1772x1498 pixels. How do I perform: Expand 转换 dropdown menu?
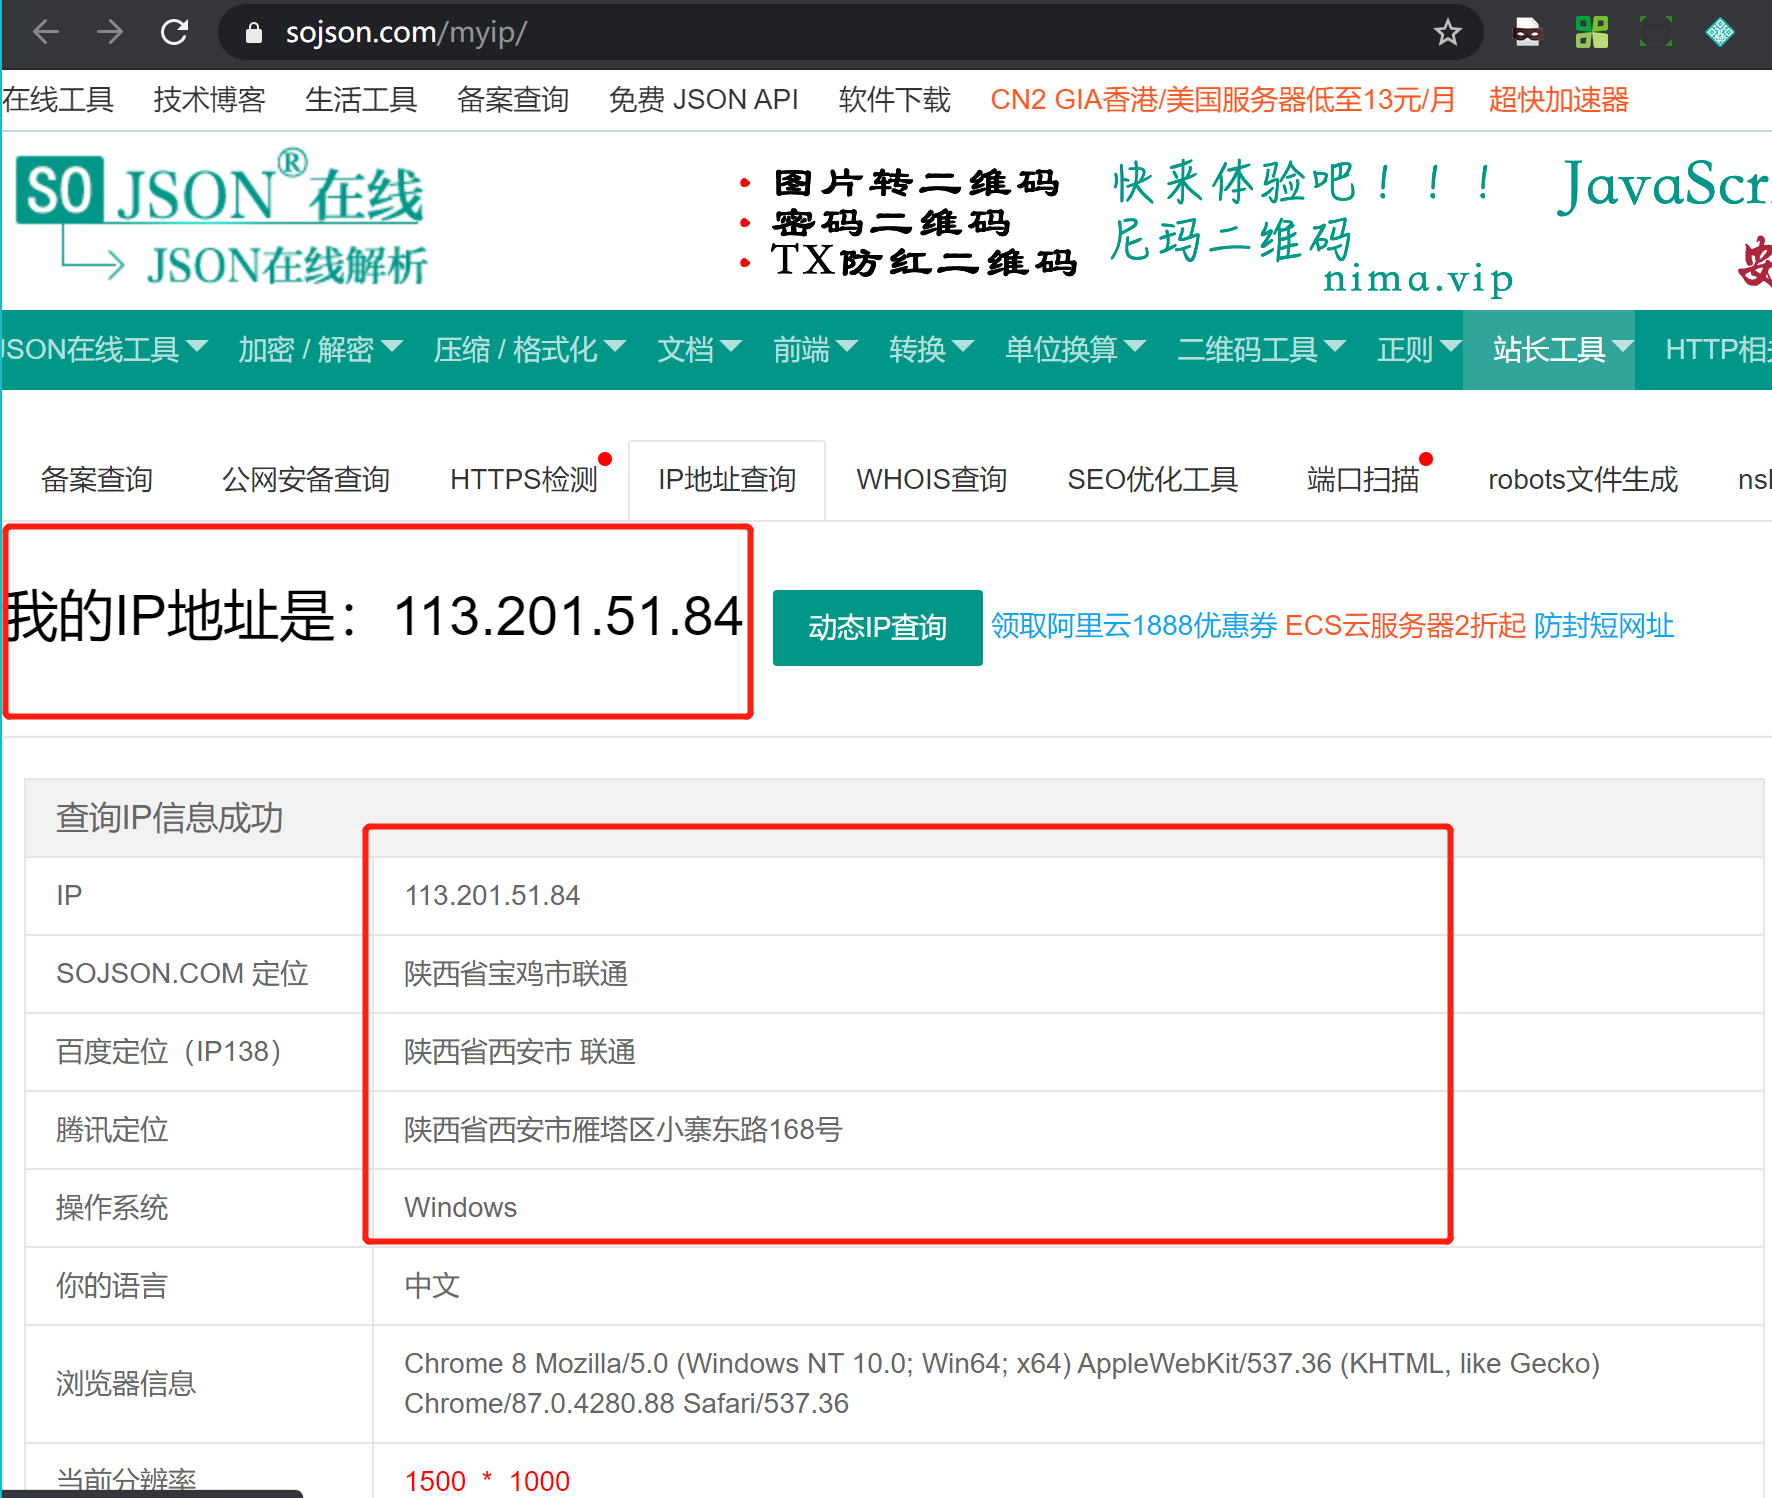(931, 349)
